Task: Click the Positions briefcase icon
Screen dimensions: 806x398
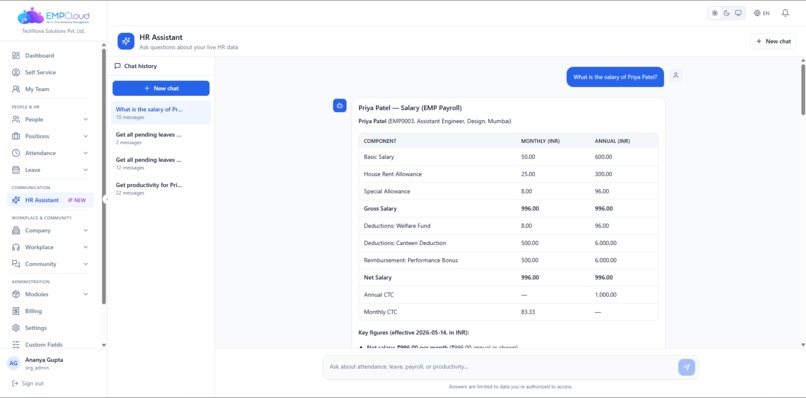Action: click(16, 136)
